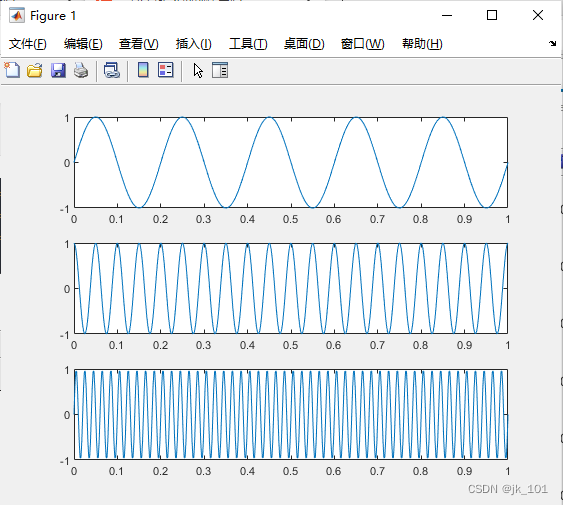Viewport: 563px width, 505px height.
Task: Click the MATLAB logo in the title bar
Action: pos(17,15)
